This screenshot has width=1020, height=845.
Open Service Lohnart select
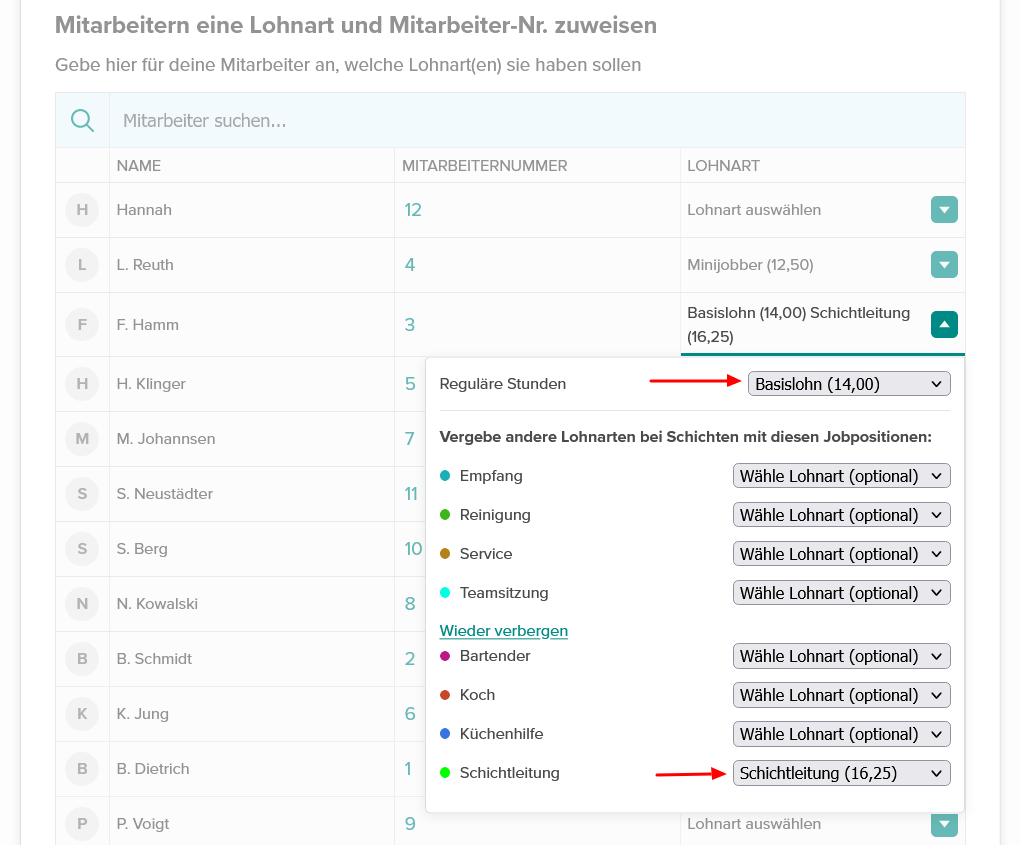point(842,554)
